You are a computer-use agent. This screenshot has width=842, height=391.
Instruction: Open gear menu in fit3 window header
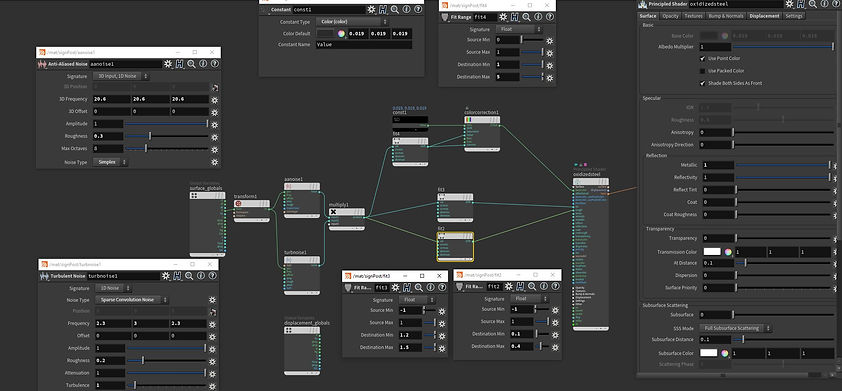[396, 288]
